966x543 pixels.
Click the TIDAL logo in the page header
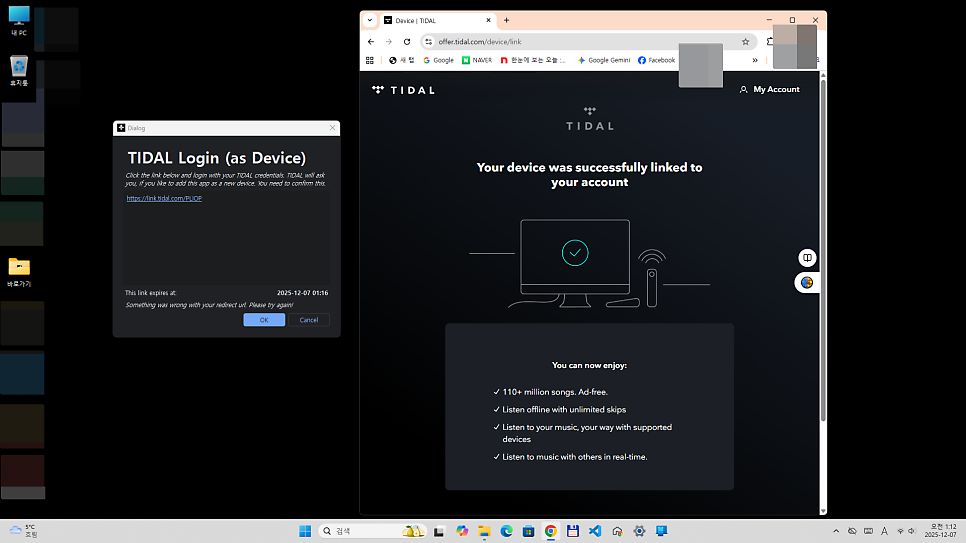pyautogui.click(x=404, y=90)
